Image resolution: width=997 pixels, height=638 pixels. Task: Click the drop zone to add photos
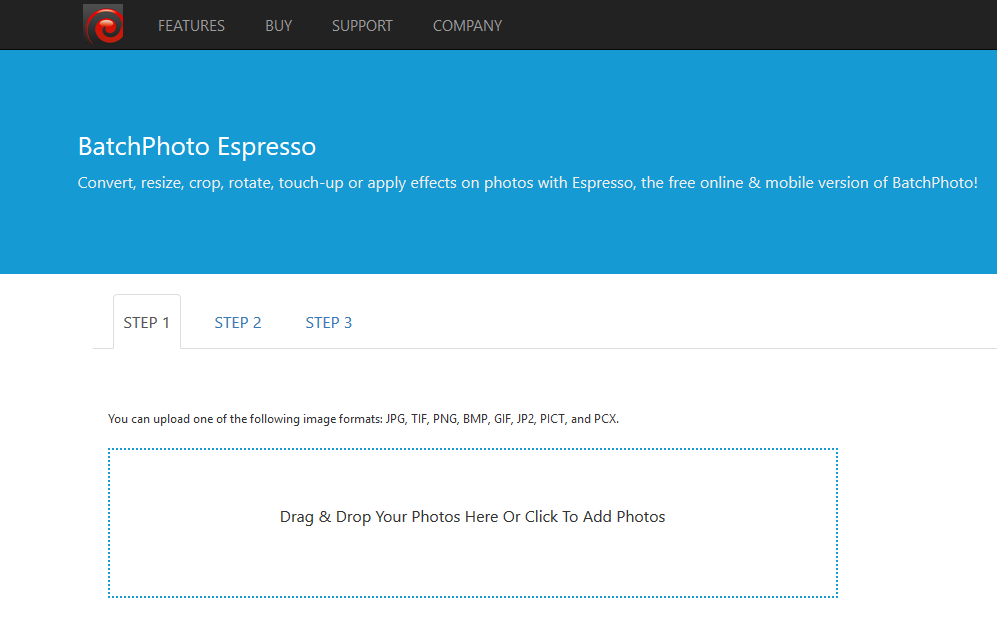coord(472,523)
